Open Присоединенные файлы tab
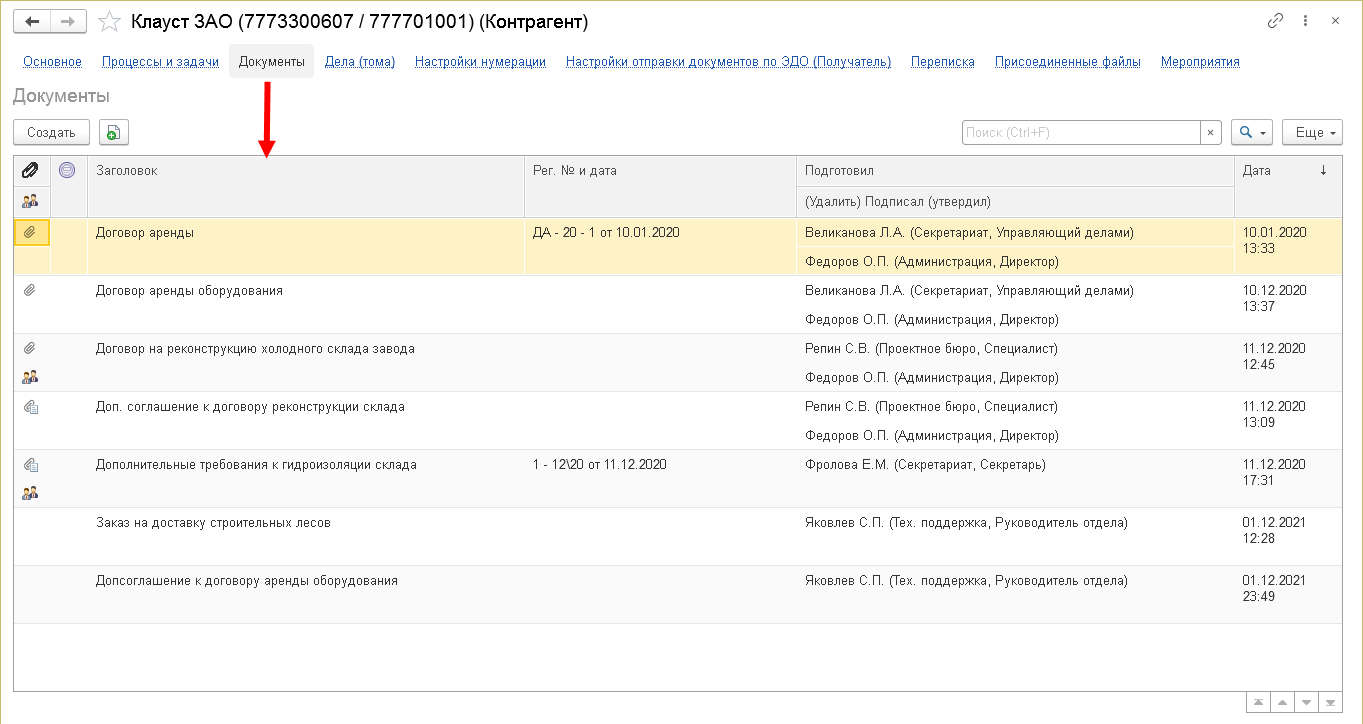 pos(1067,61)
